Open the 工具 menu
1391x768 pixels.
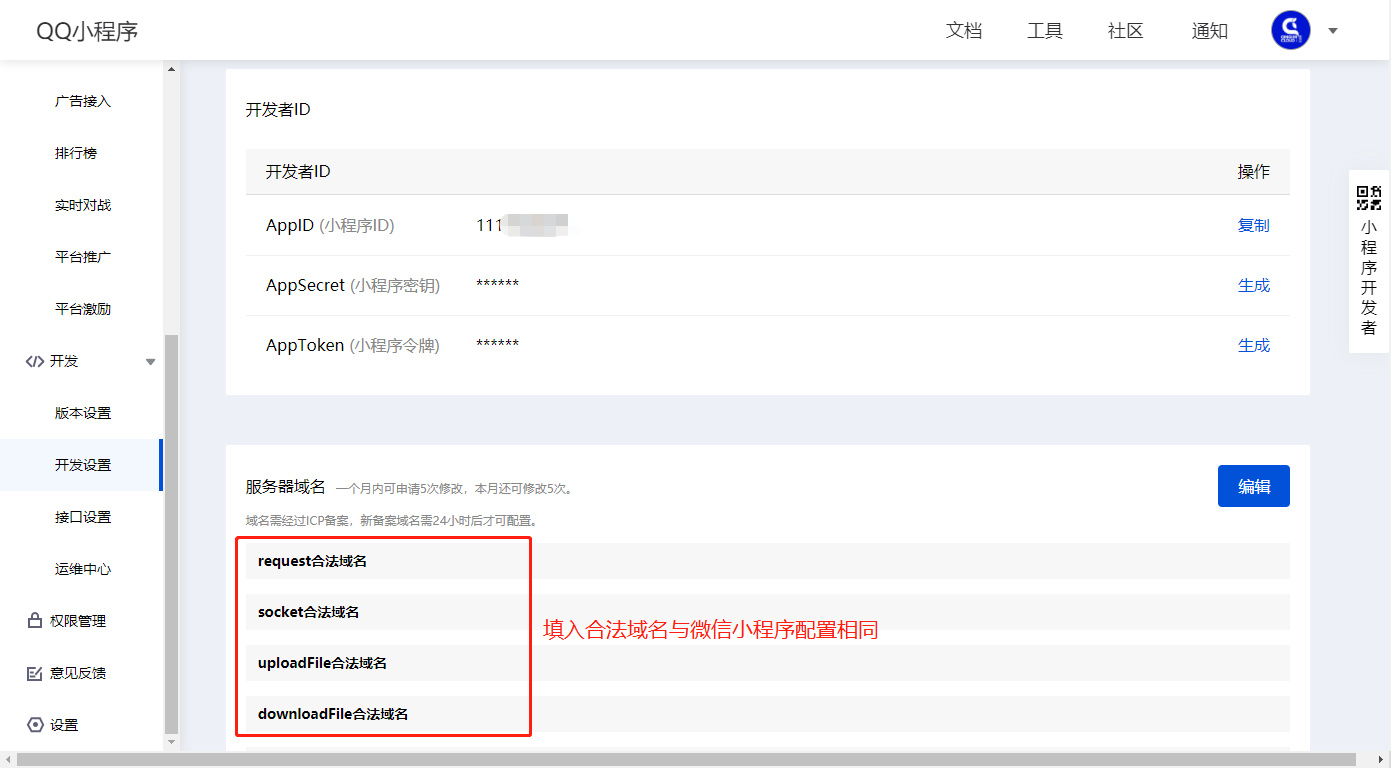1045,31
